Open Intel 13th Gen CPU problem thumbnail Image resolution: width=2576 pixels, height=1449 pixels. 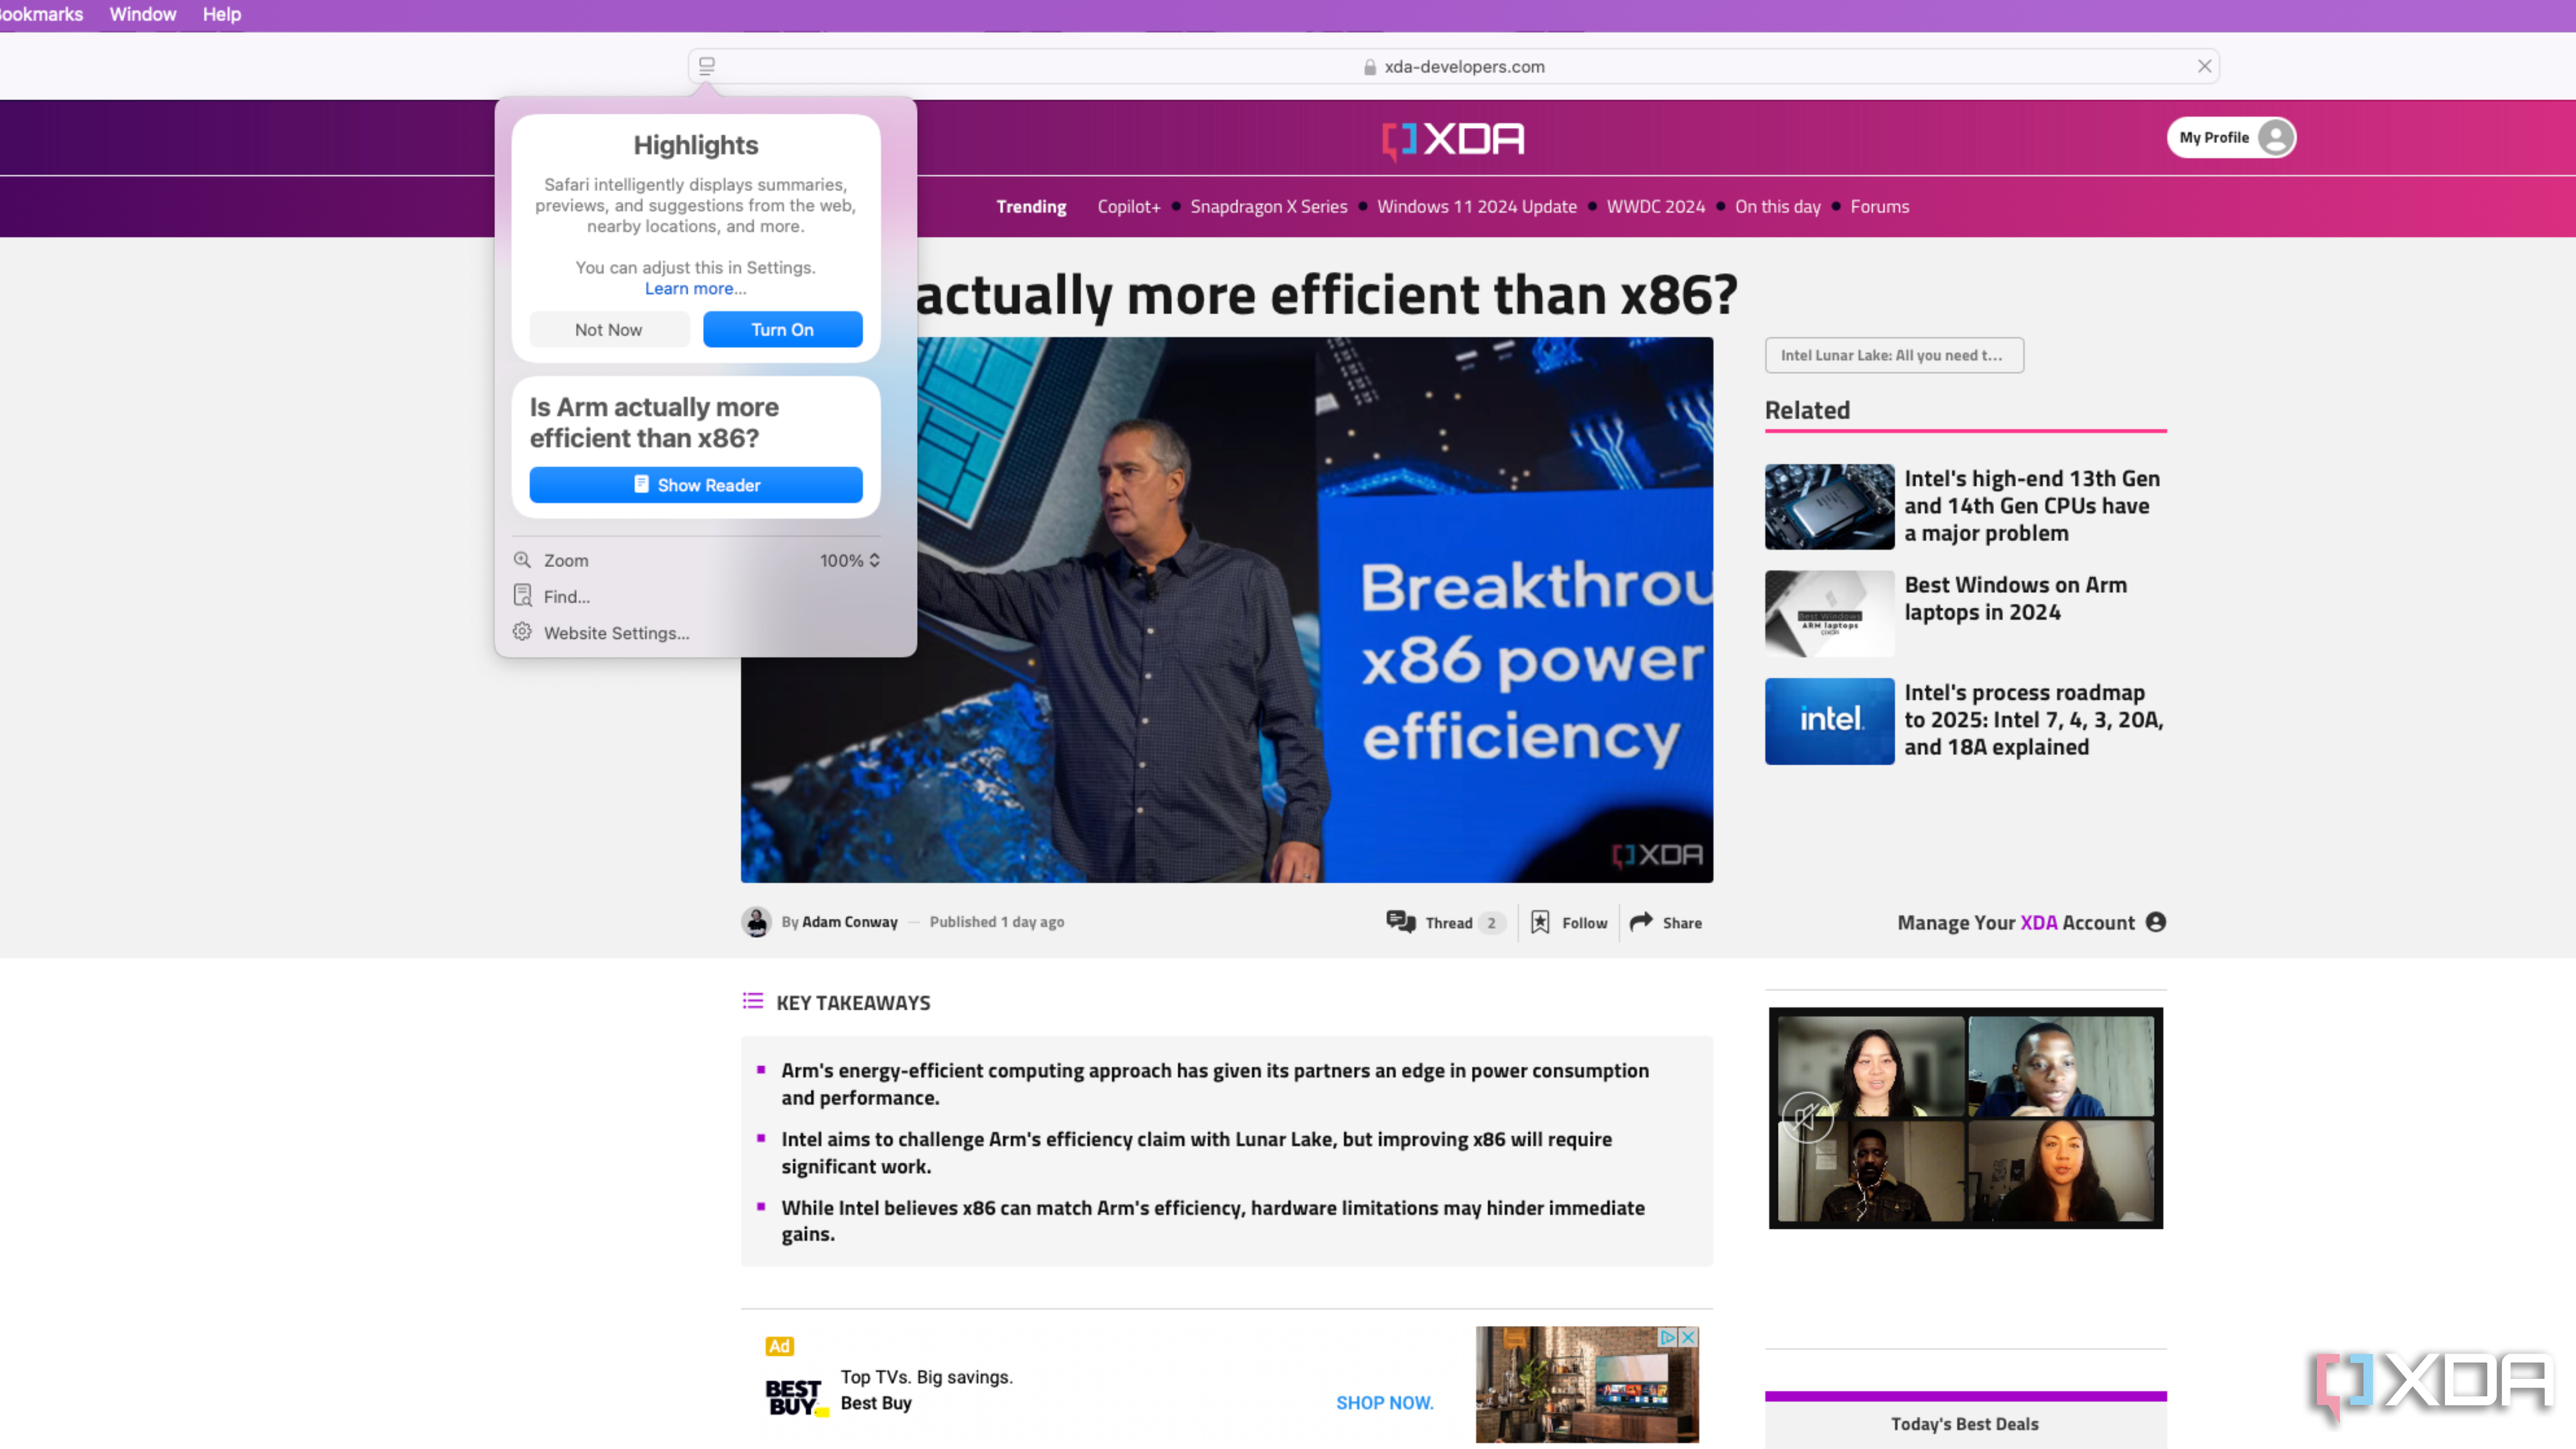tap(1829, 506)
